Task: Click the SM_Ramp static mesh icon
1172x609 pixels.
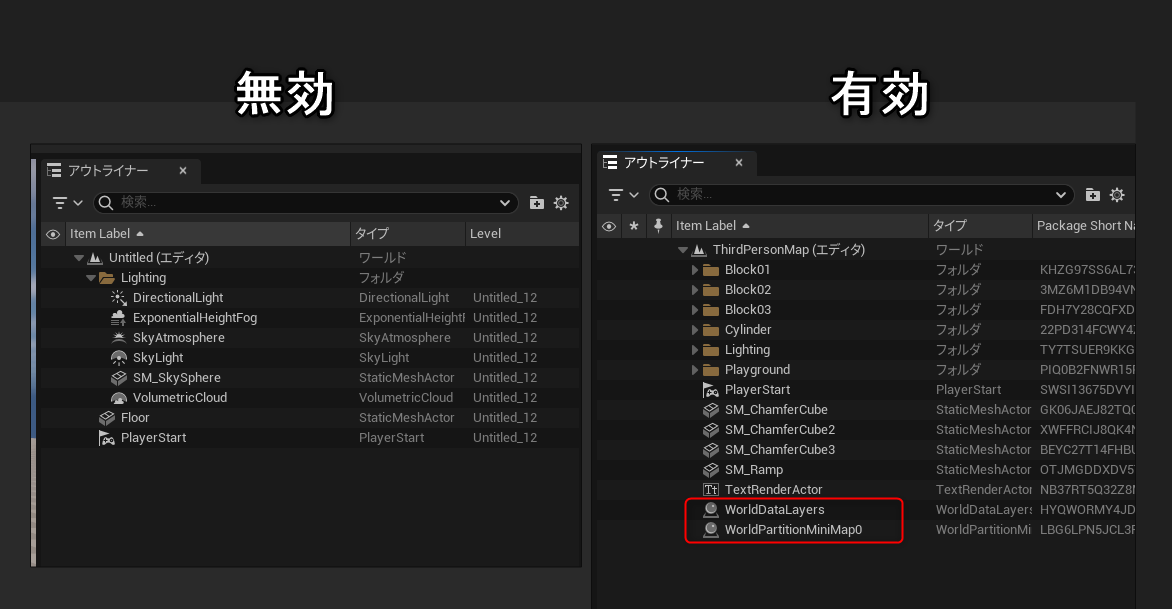Action: click(709, 469)
